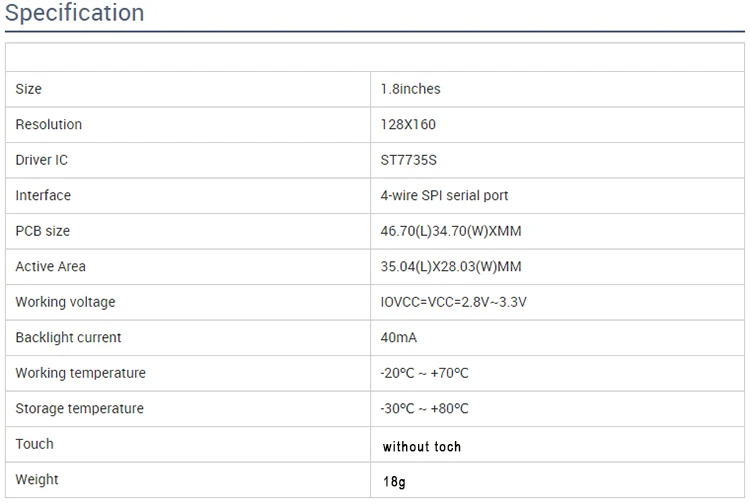Select the Interface row label
Viewport: 750px width, 503px height.
(x=43, y=196)
